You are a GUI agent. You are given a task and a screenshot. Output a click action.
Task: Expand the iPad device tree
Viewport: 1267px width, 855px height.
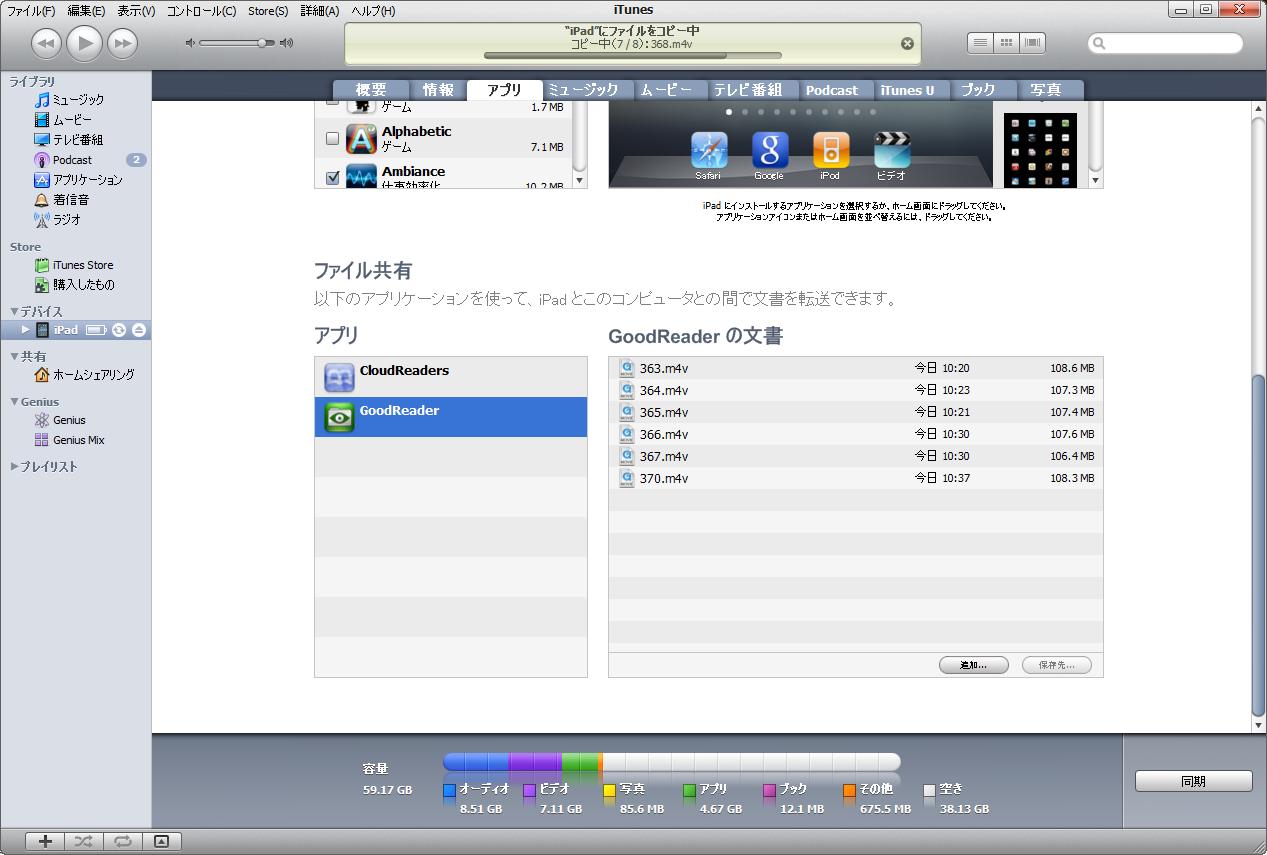[x=26, y=330]
